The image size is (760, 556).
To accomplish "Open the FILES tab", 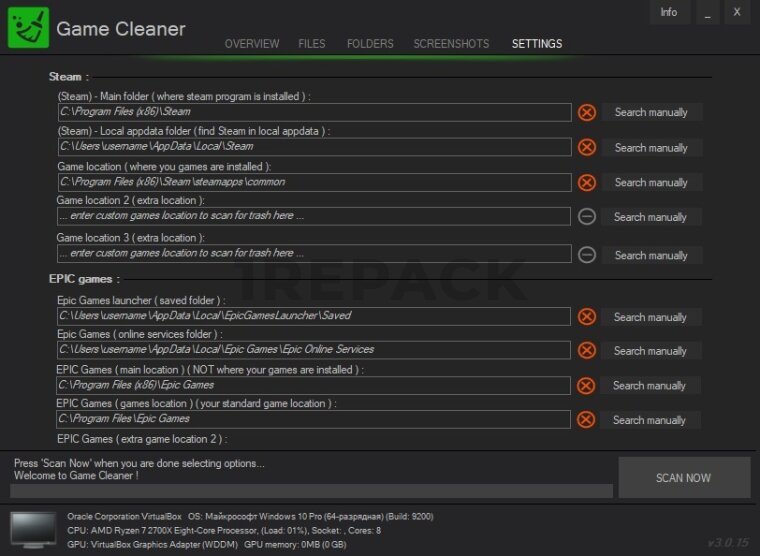I will [x=312, y=44].
